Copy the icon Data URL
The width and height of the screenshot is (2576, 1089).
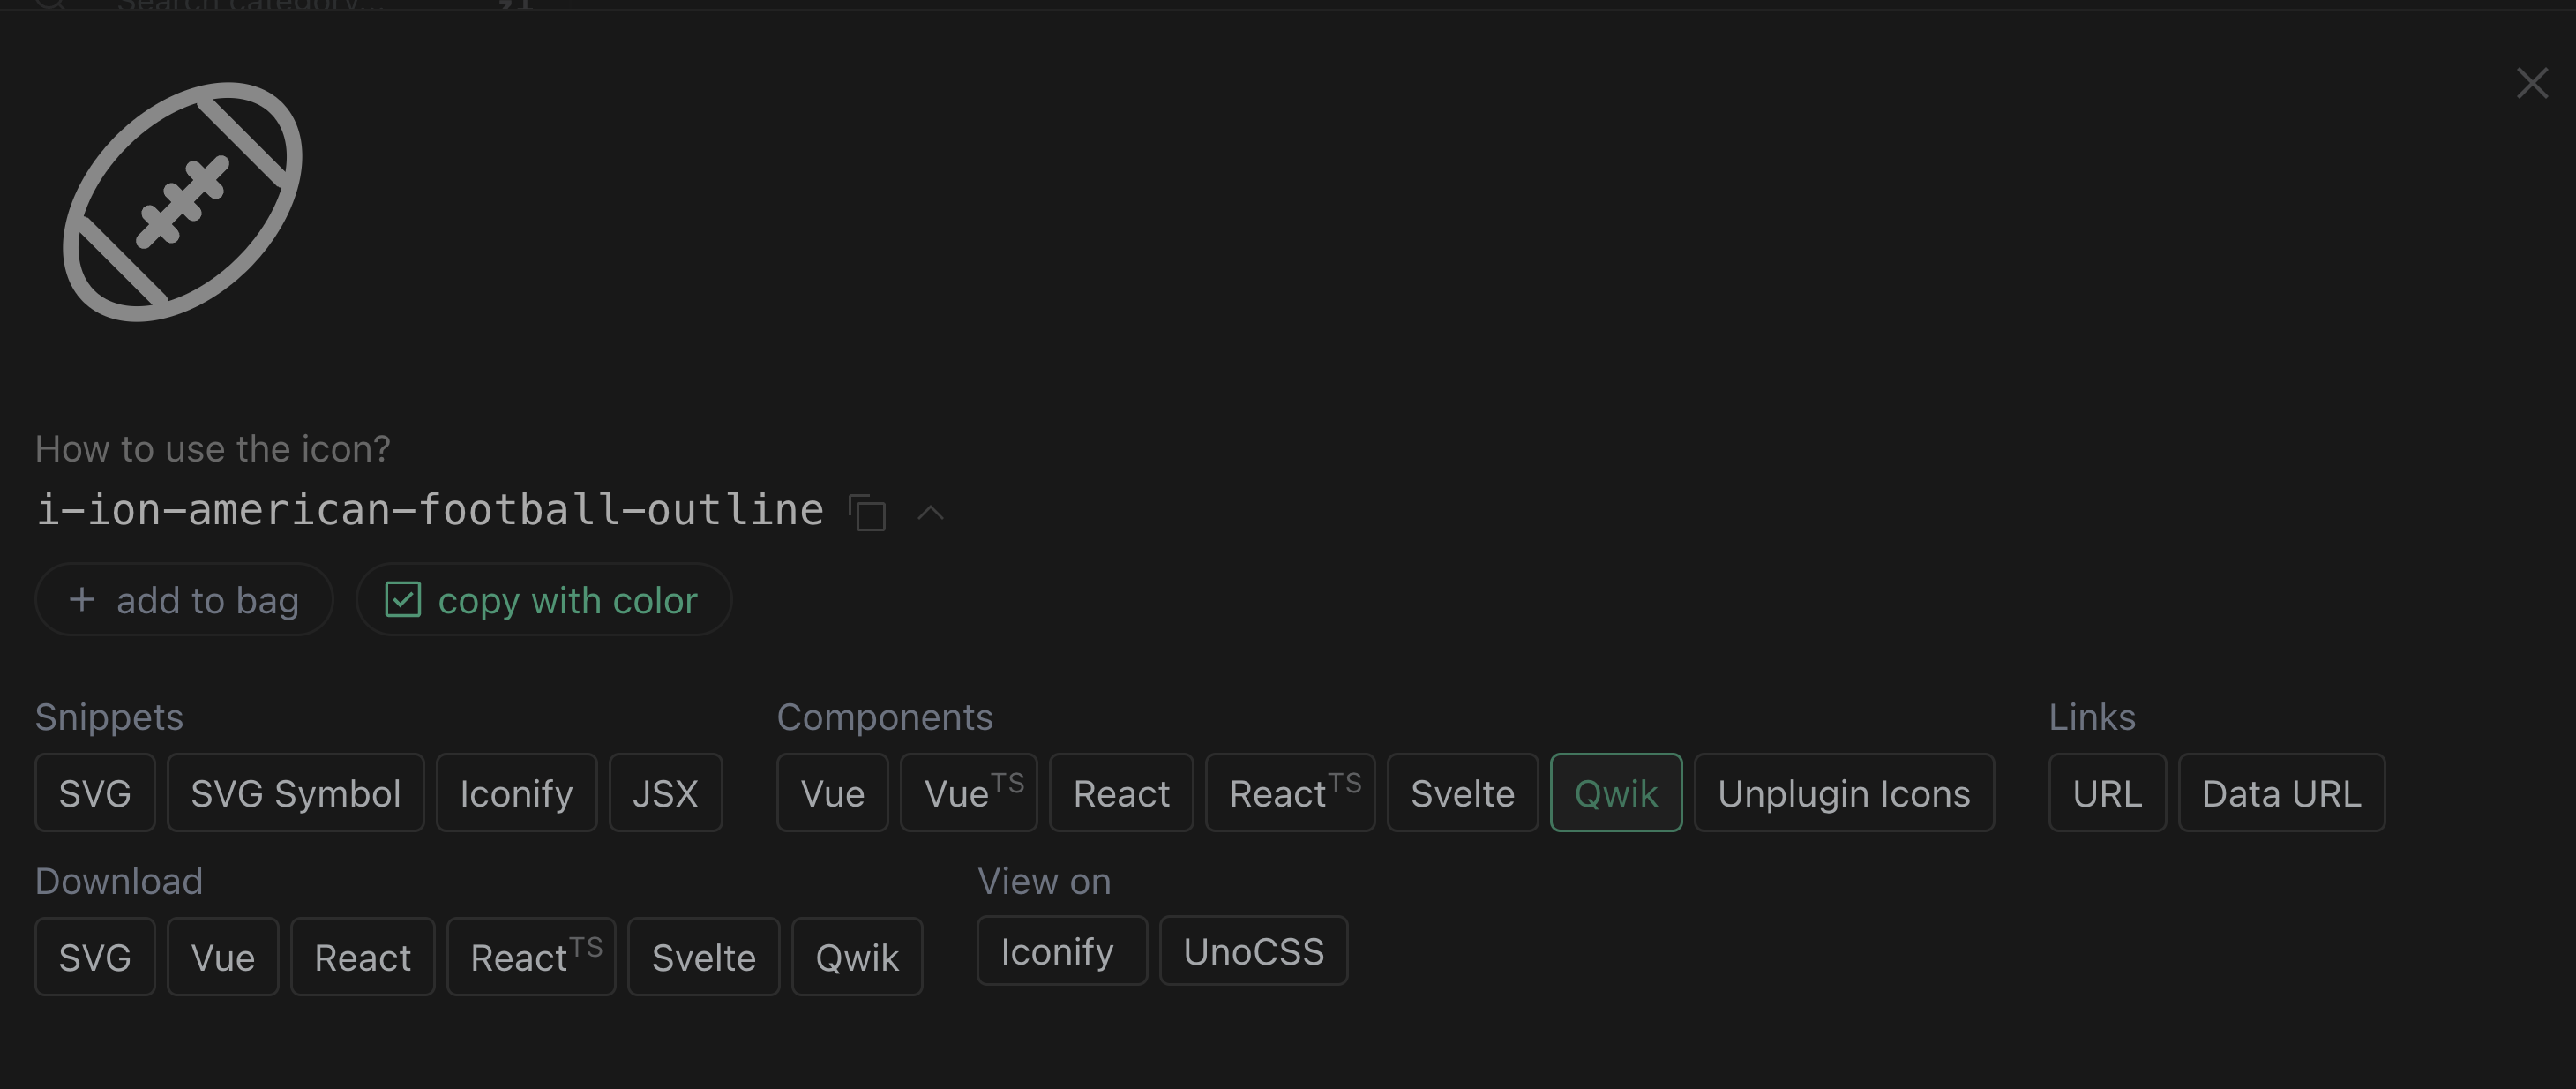[x=2281, y=793]
